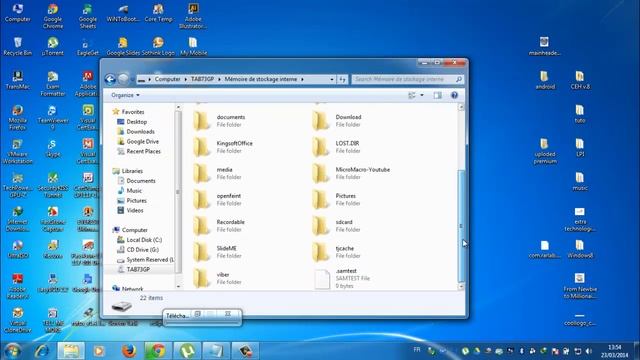
Task: Click the Explorer Forward button
Action: (123, 79)
